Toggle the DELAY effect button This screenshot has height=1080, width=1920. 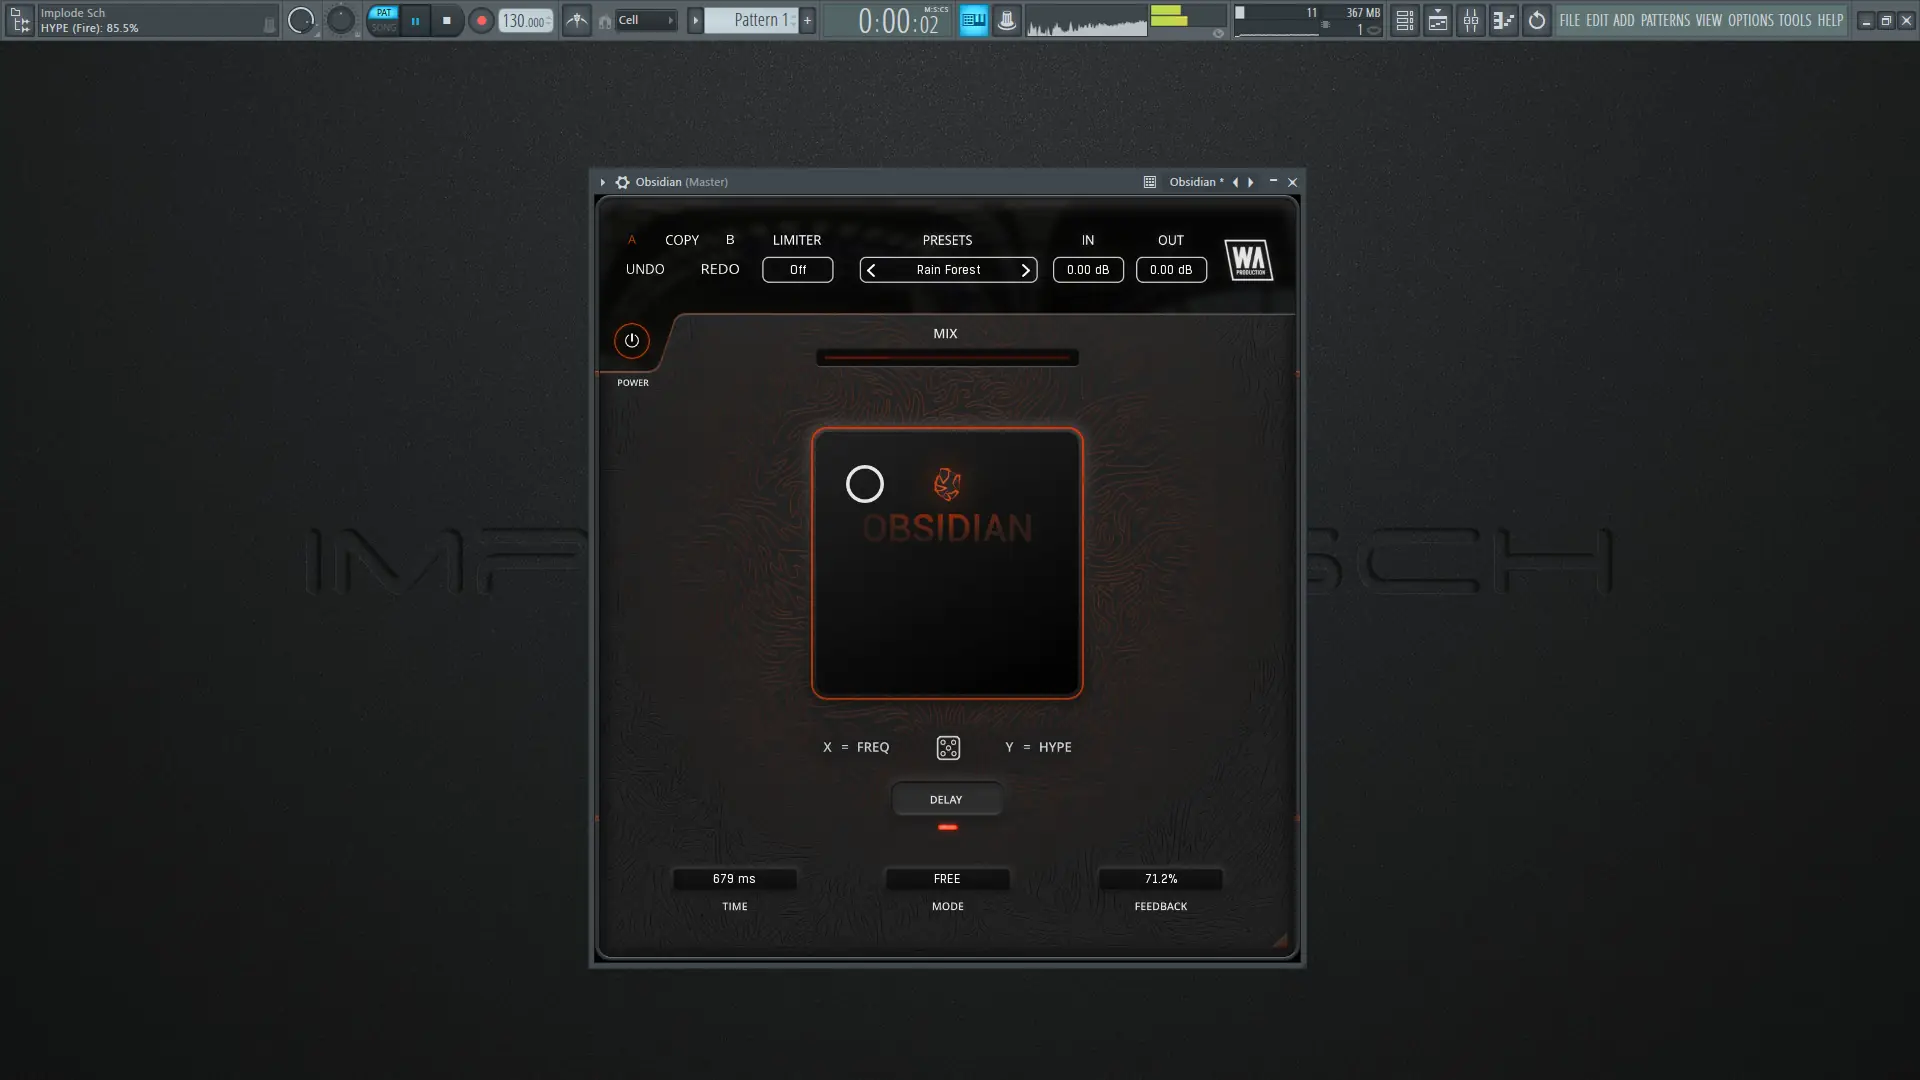point(946,800)
